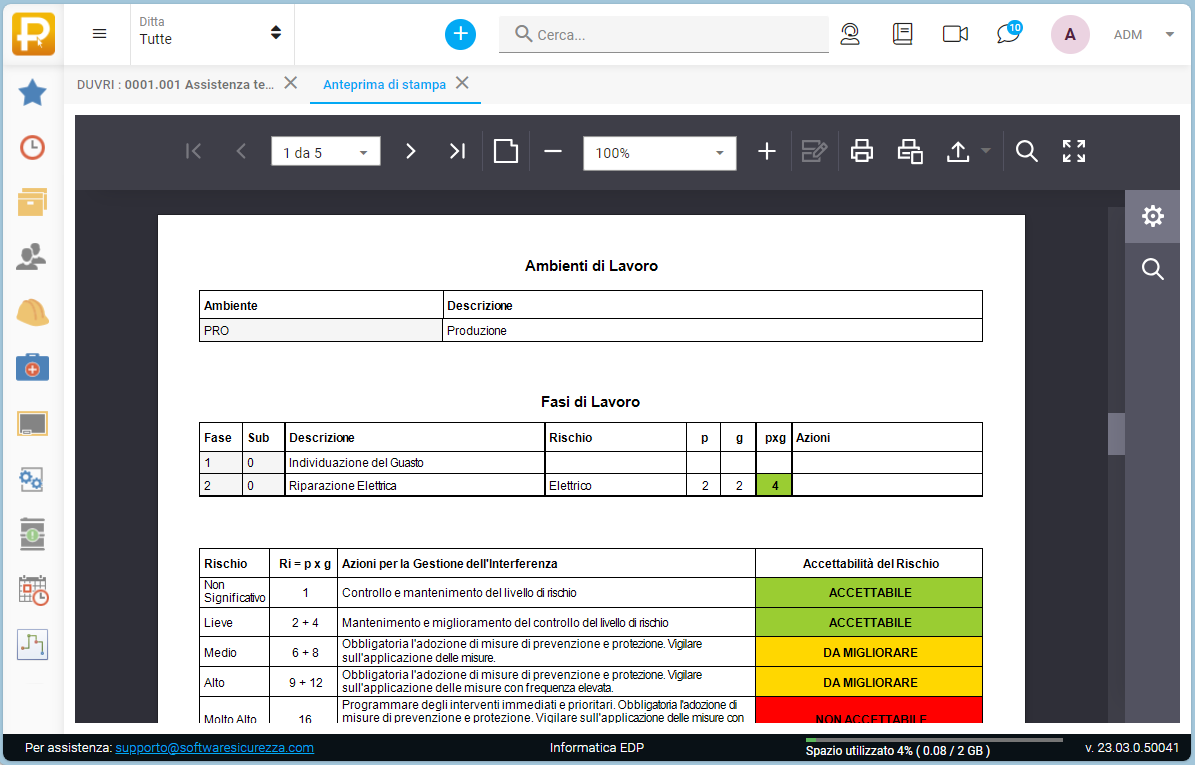Close the Anteprima di stampa tab

click(x=462, y=83)
